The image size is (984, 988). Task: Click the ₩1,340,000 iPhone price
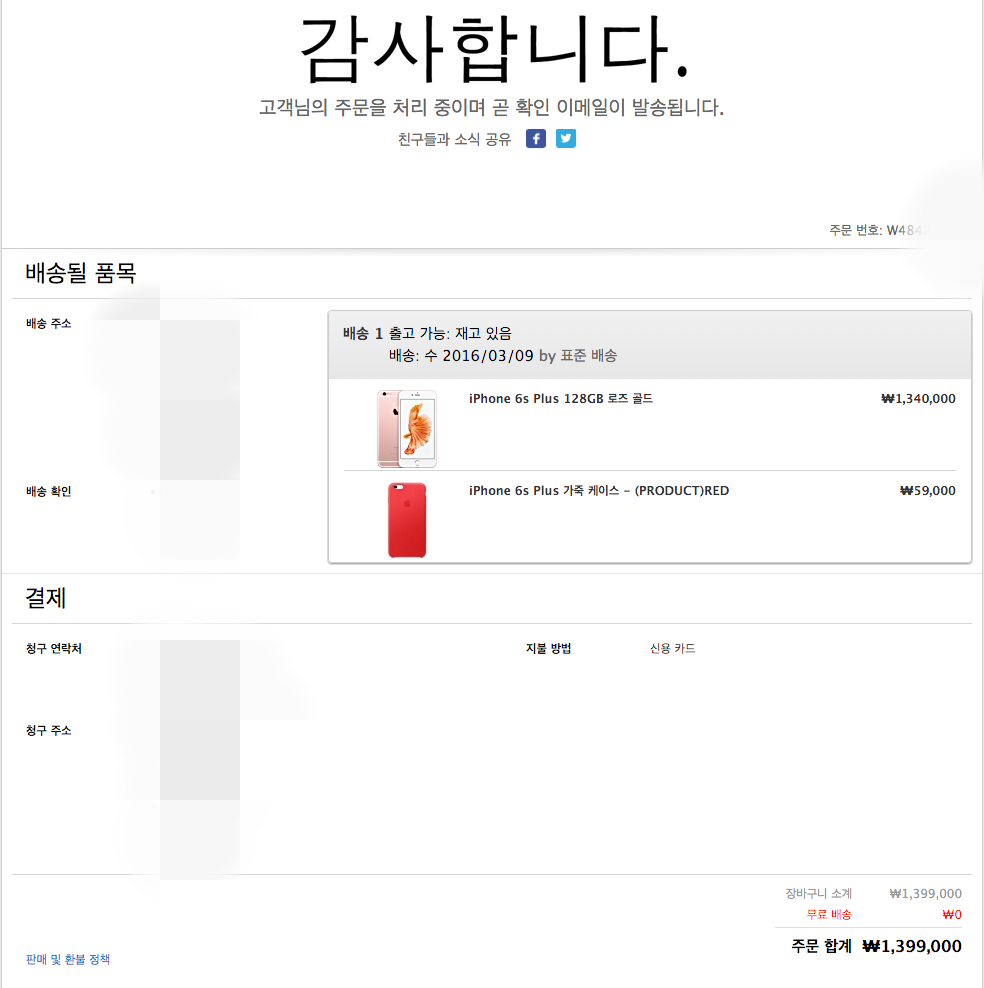click(918, 399)
